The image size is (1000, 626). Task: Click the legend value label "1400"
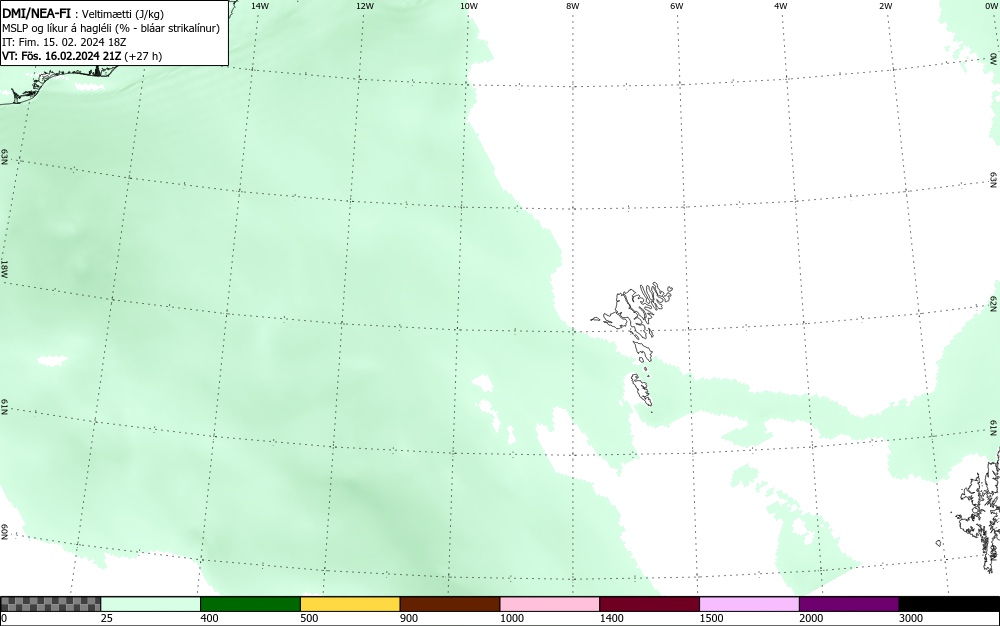pos(611,618)
